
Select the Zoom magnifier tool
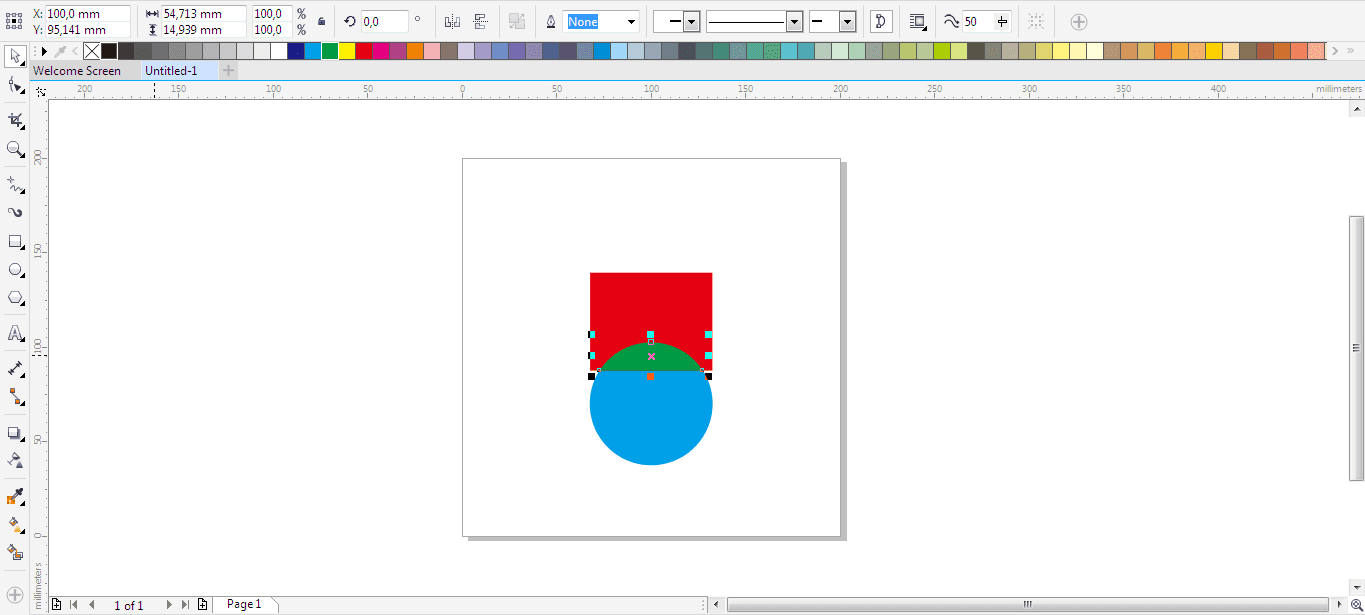coord(15,149)
